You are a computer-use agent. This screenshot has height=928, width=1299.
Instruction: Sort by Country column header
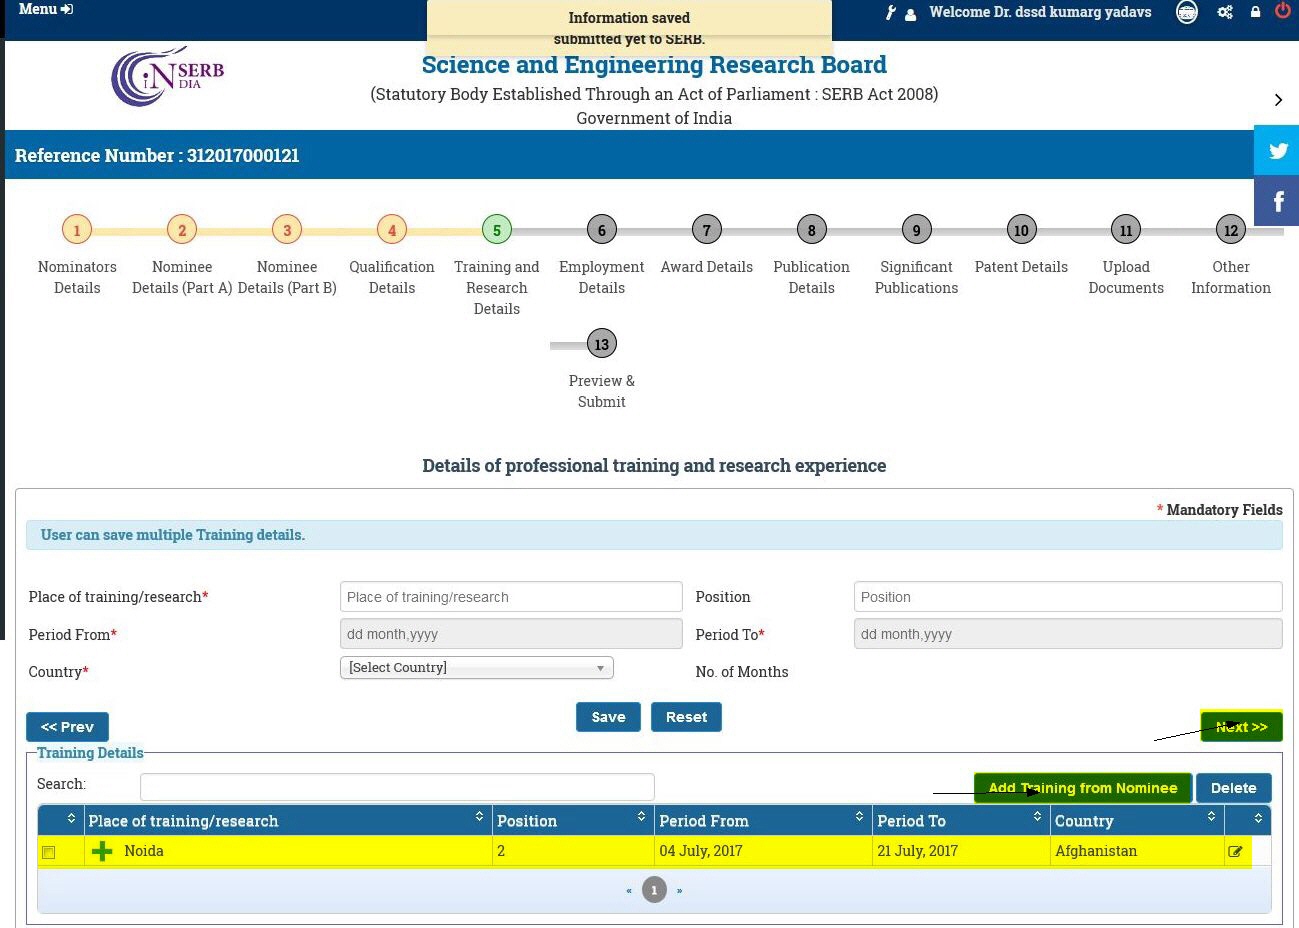coord(1138,821)
